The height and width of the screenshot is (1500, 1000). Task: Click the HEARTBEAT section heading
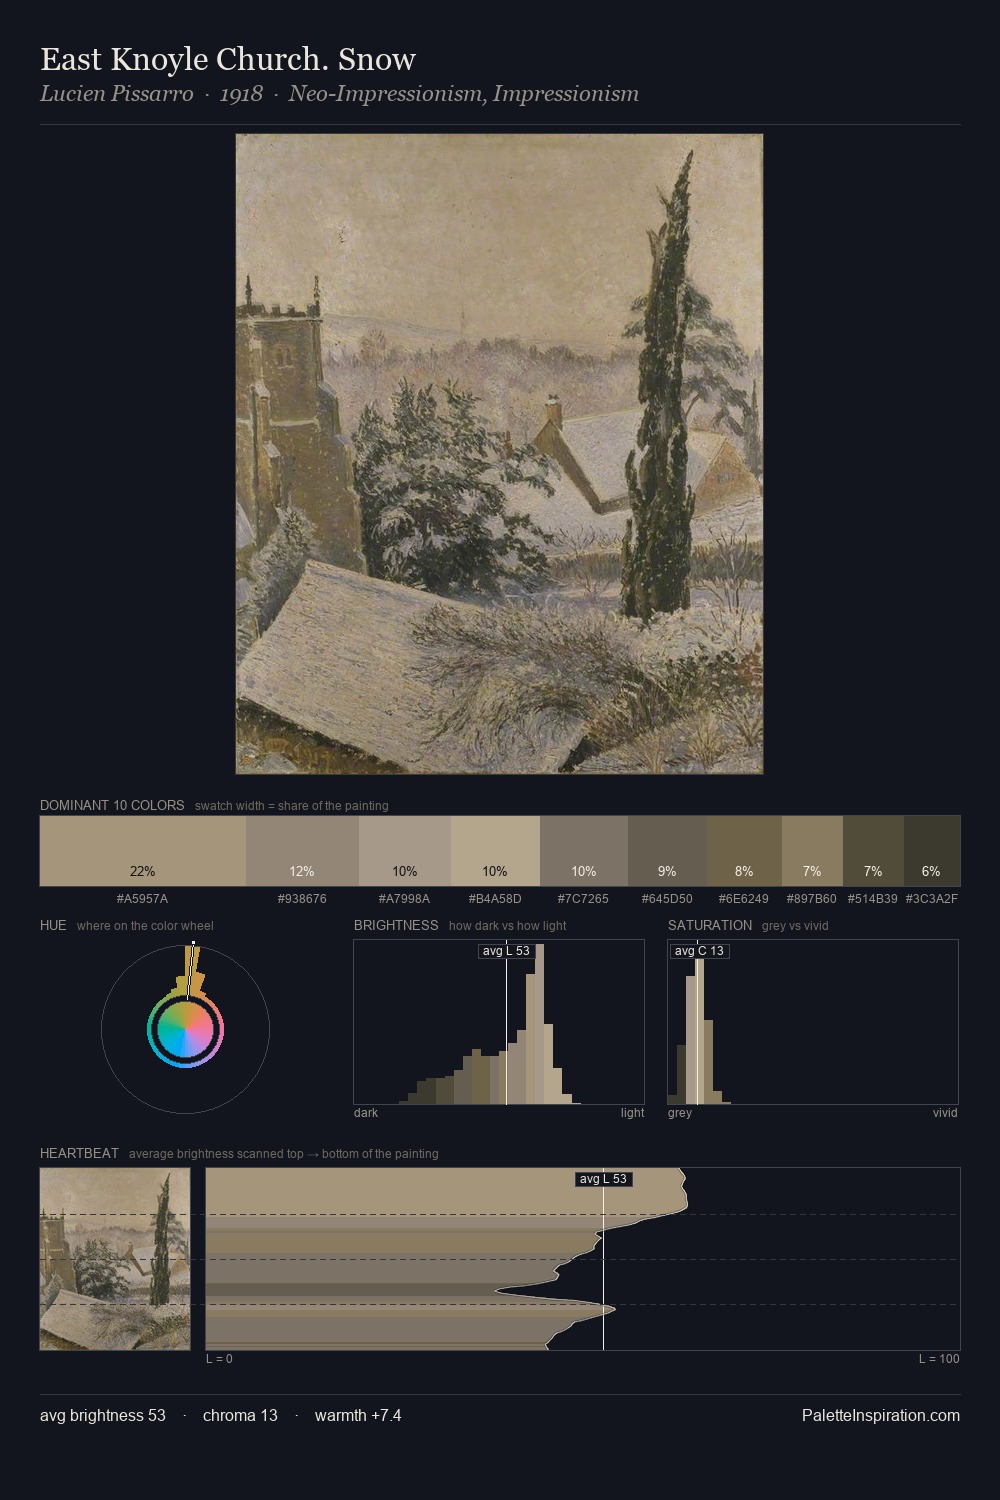coord(79,1153)
